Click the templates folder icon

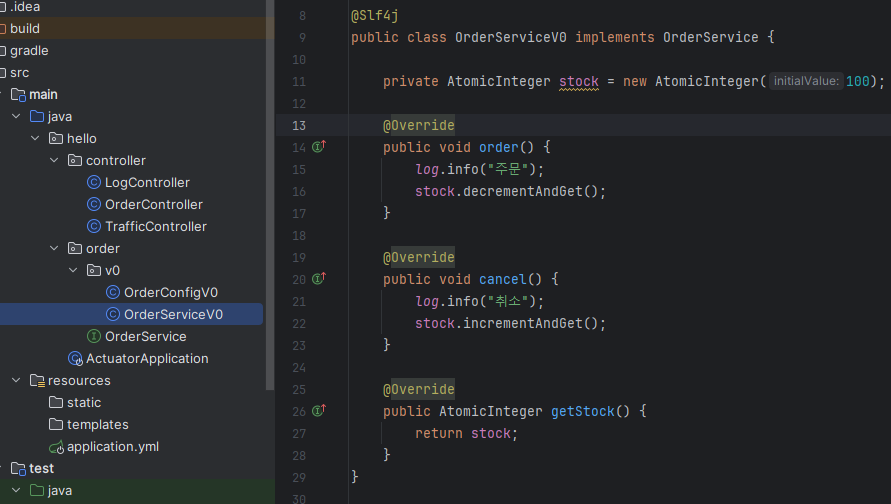(x=56, y=424)
